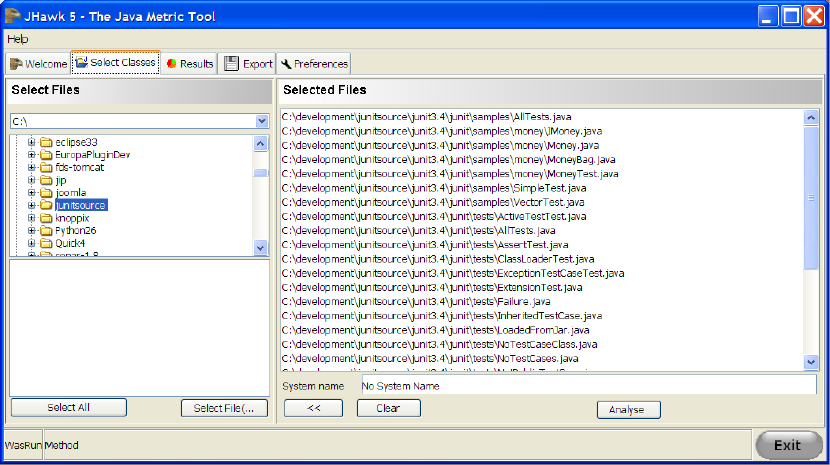This screenshot has width=830, height=465.
Task: Click the EuropaPluginDev folder icon
Action: click(x=47, y=155)
